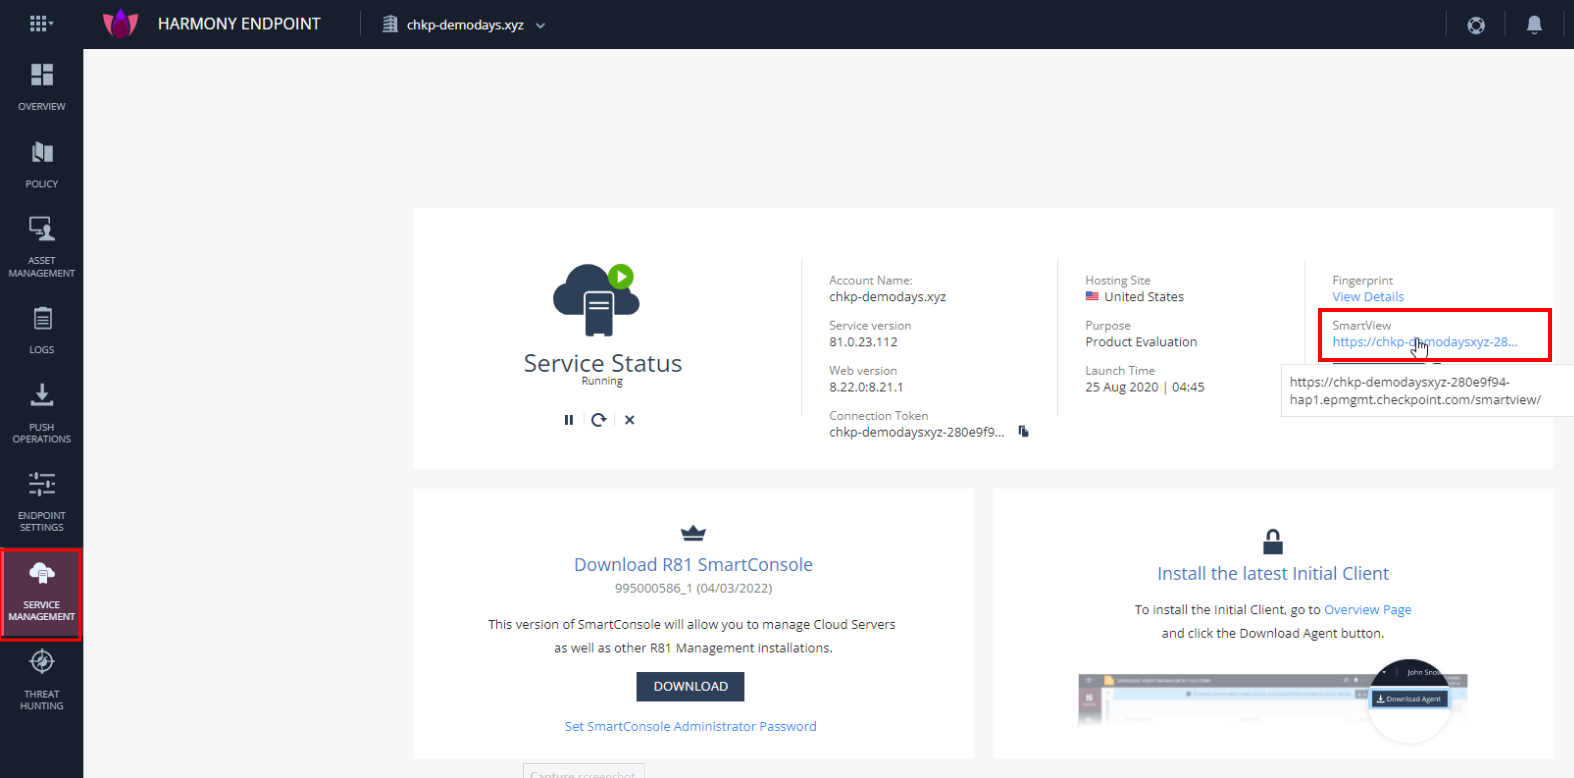The width and height of the screenshot is (1574, 778).
Task: Click the Download Agent preview thumbnail
Action: (1272, 700)
